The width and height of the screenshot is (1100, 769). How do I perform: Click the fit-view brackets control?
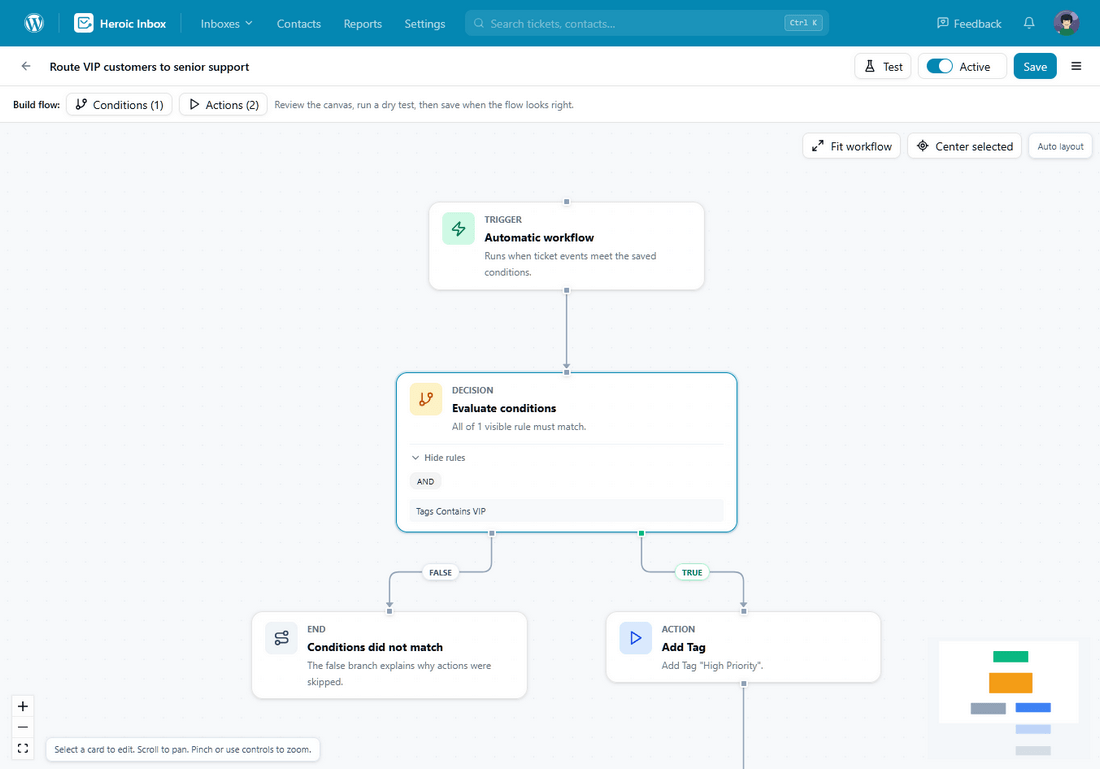[23, 748]
